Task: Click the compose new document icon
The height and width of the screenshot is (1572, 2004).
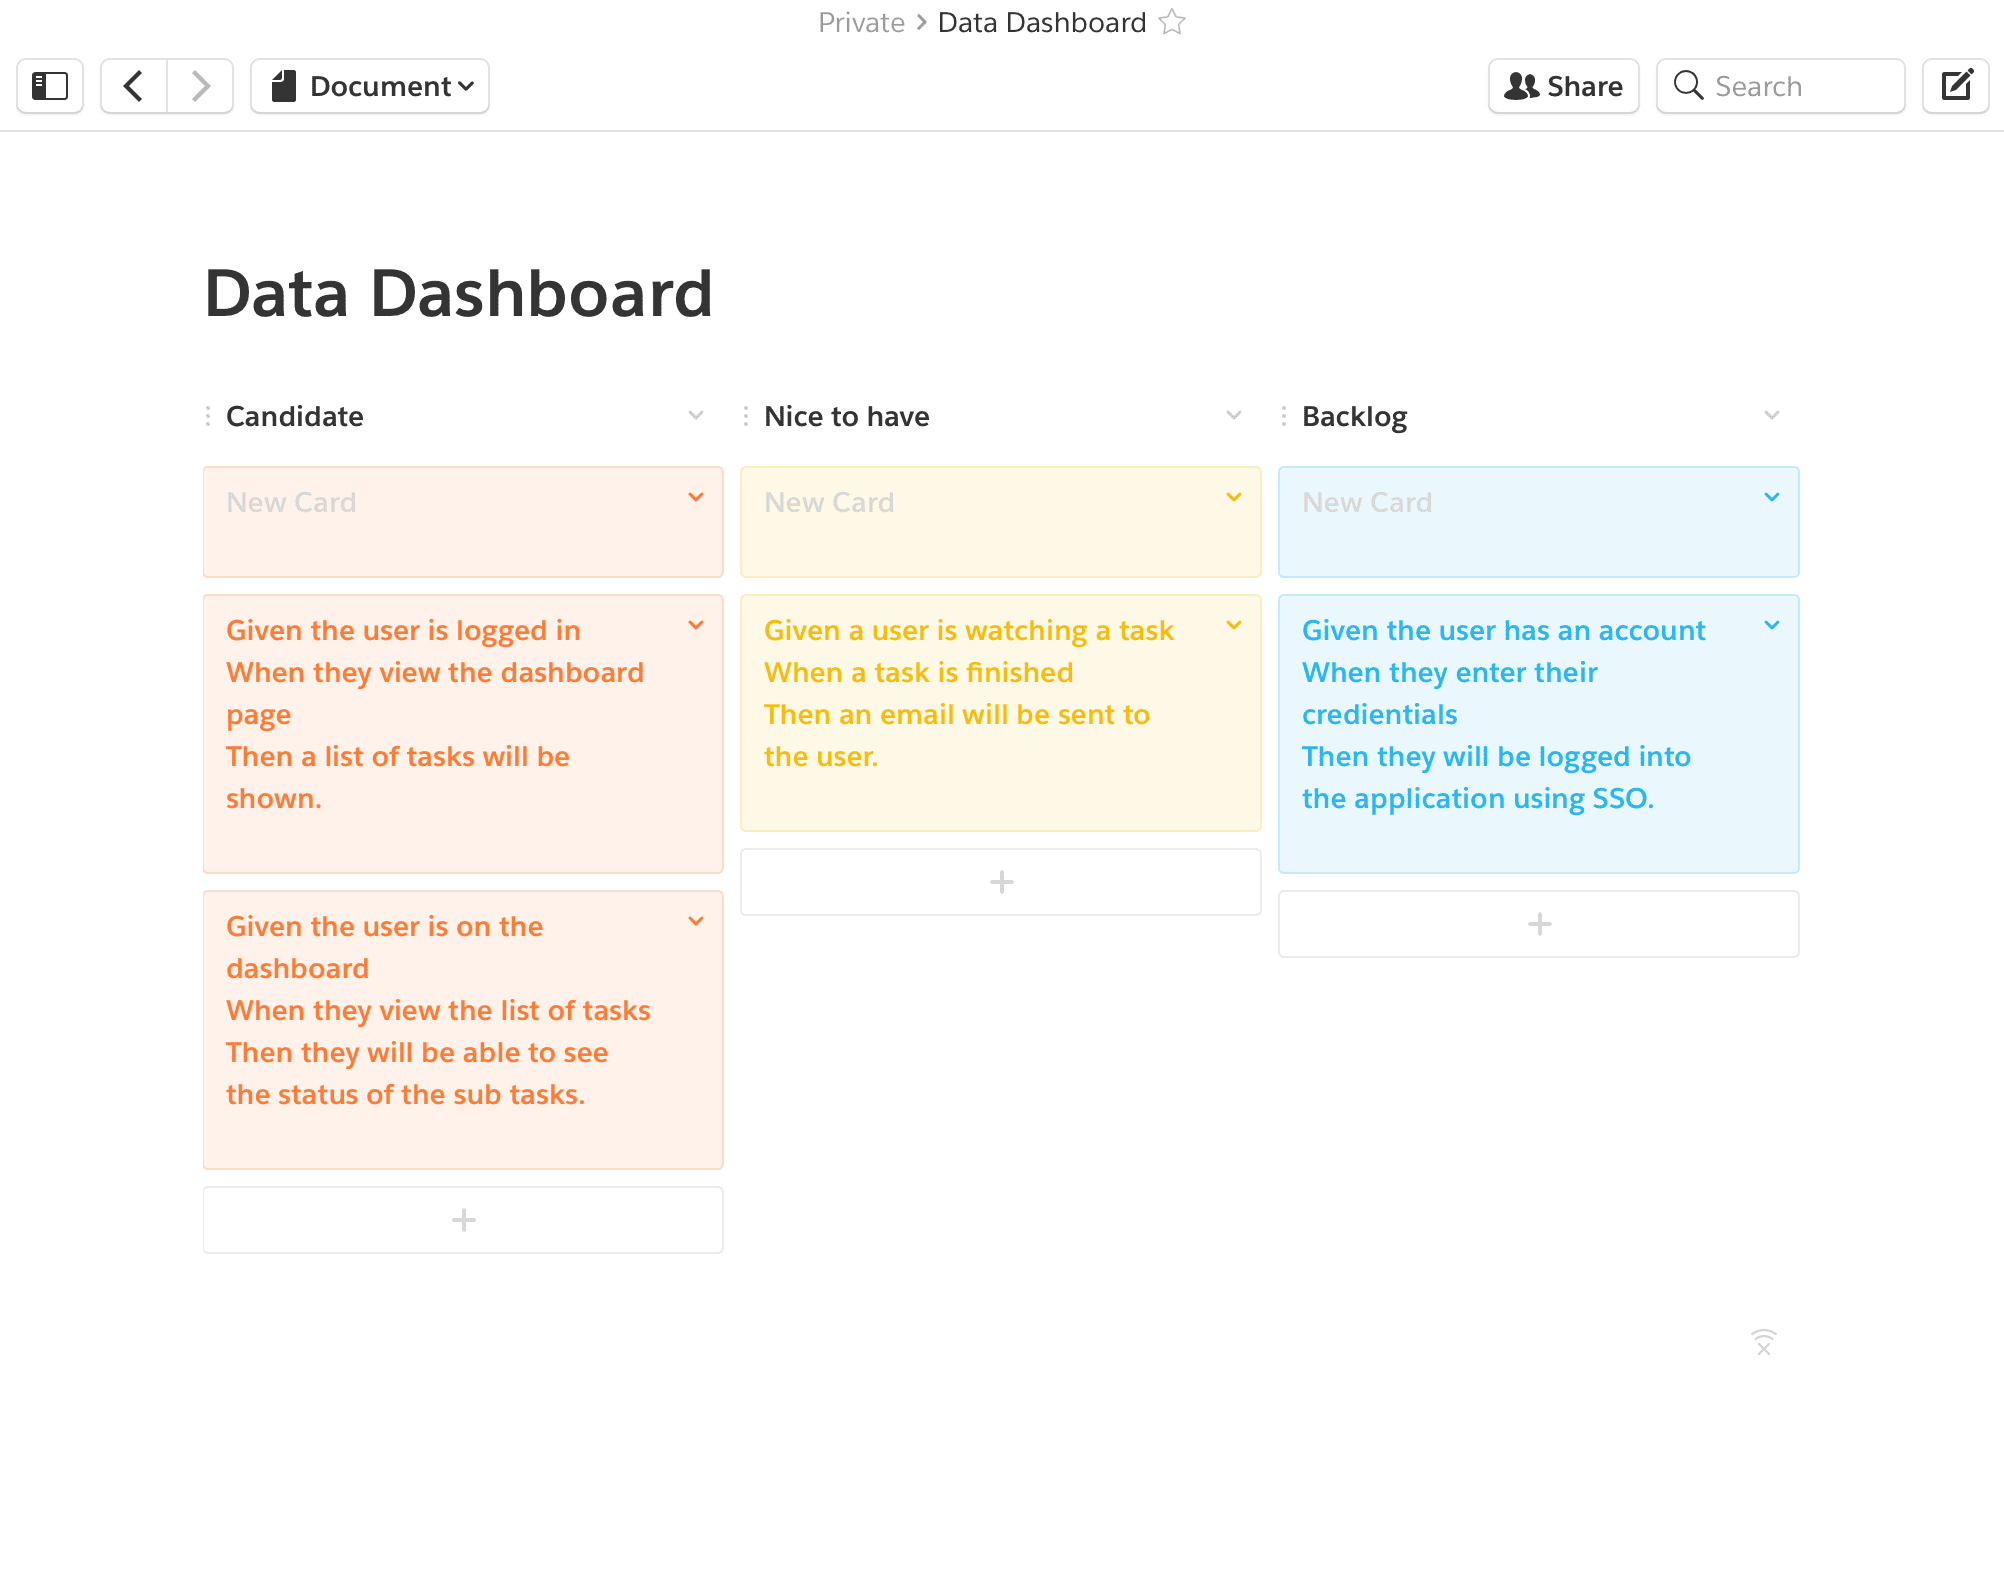Action: (x=1956, y=86)
